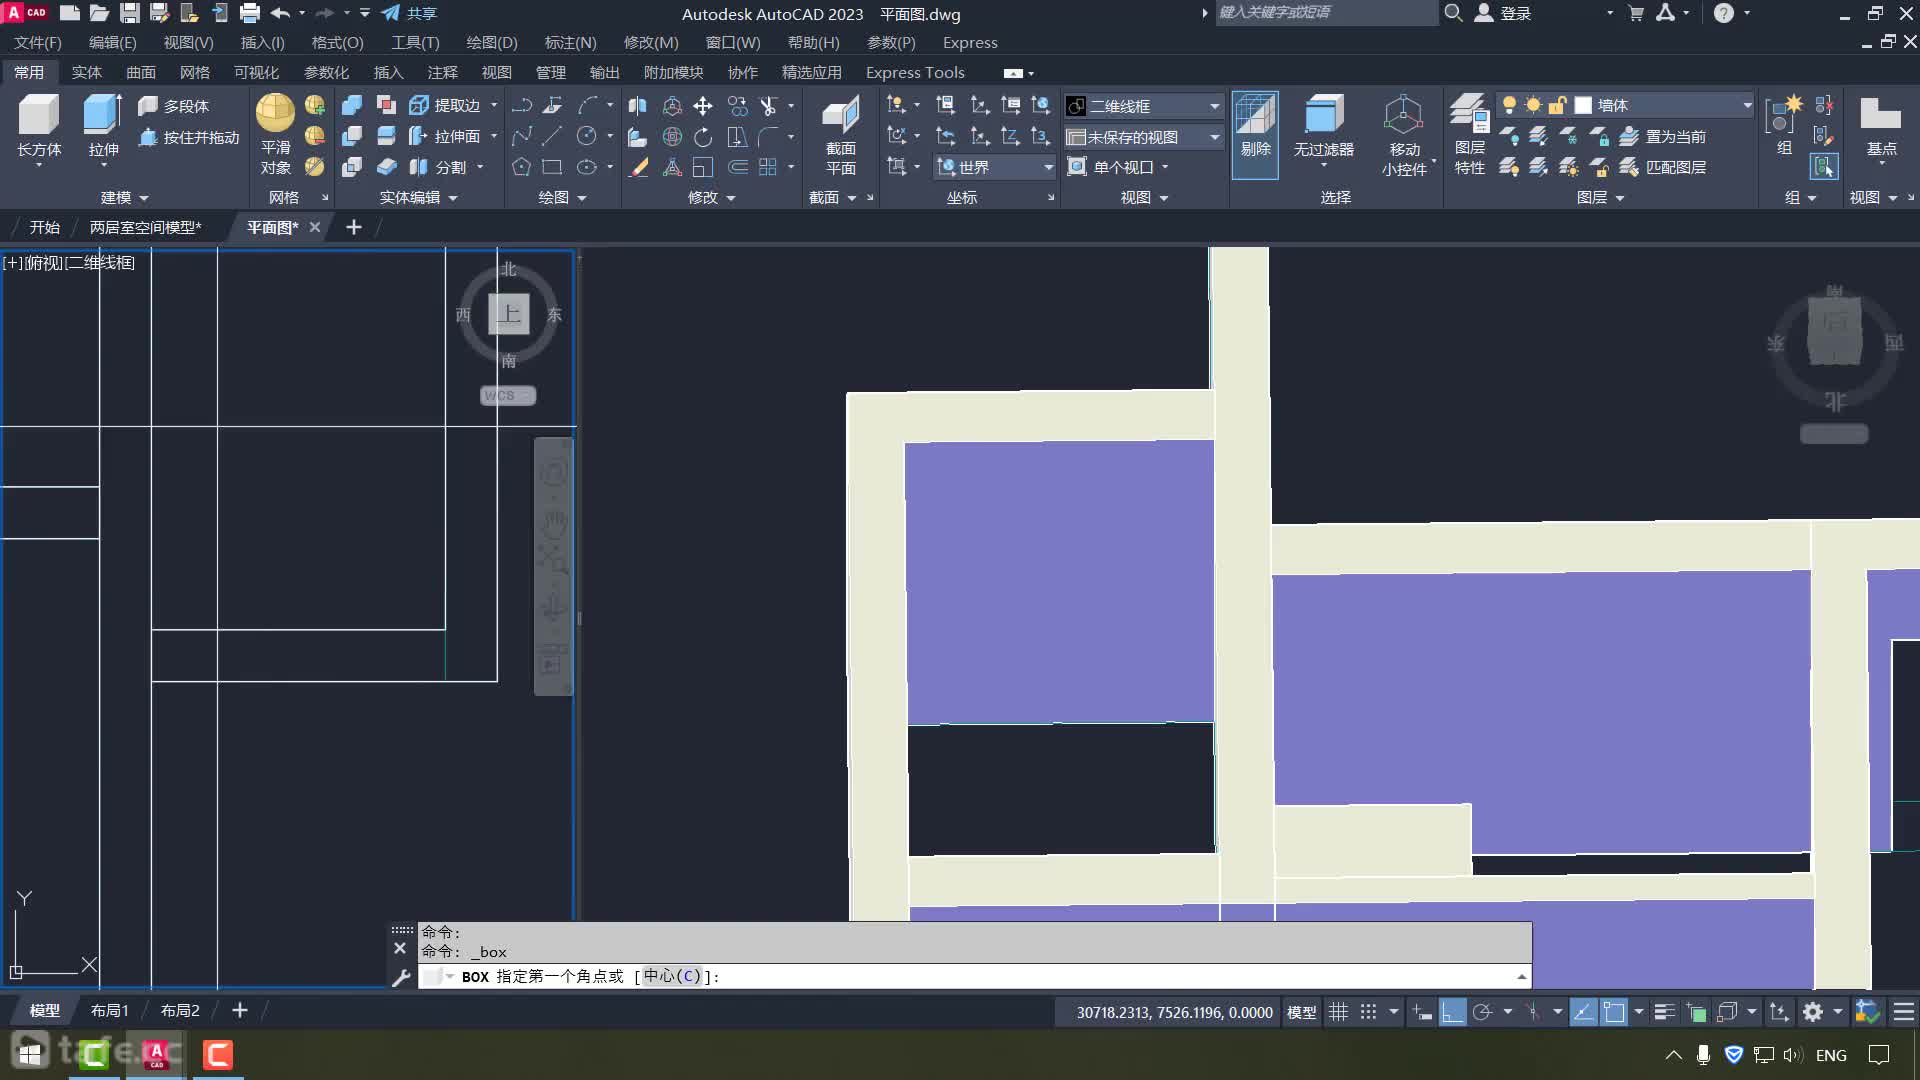Select Extrude Faces (拉伸面) tool

[x=445, y=136]
